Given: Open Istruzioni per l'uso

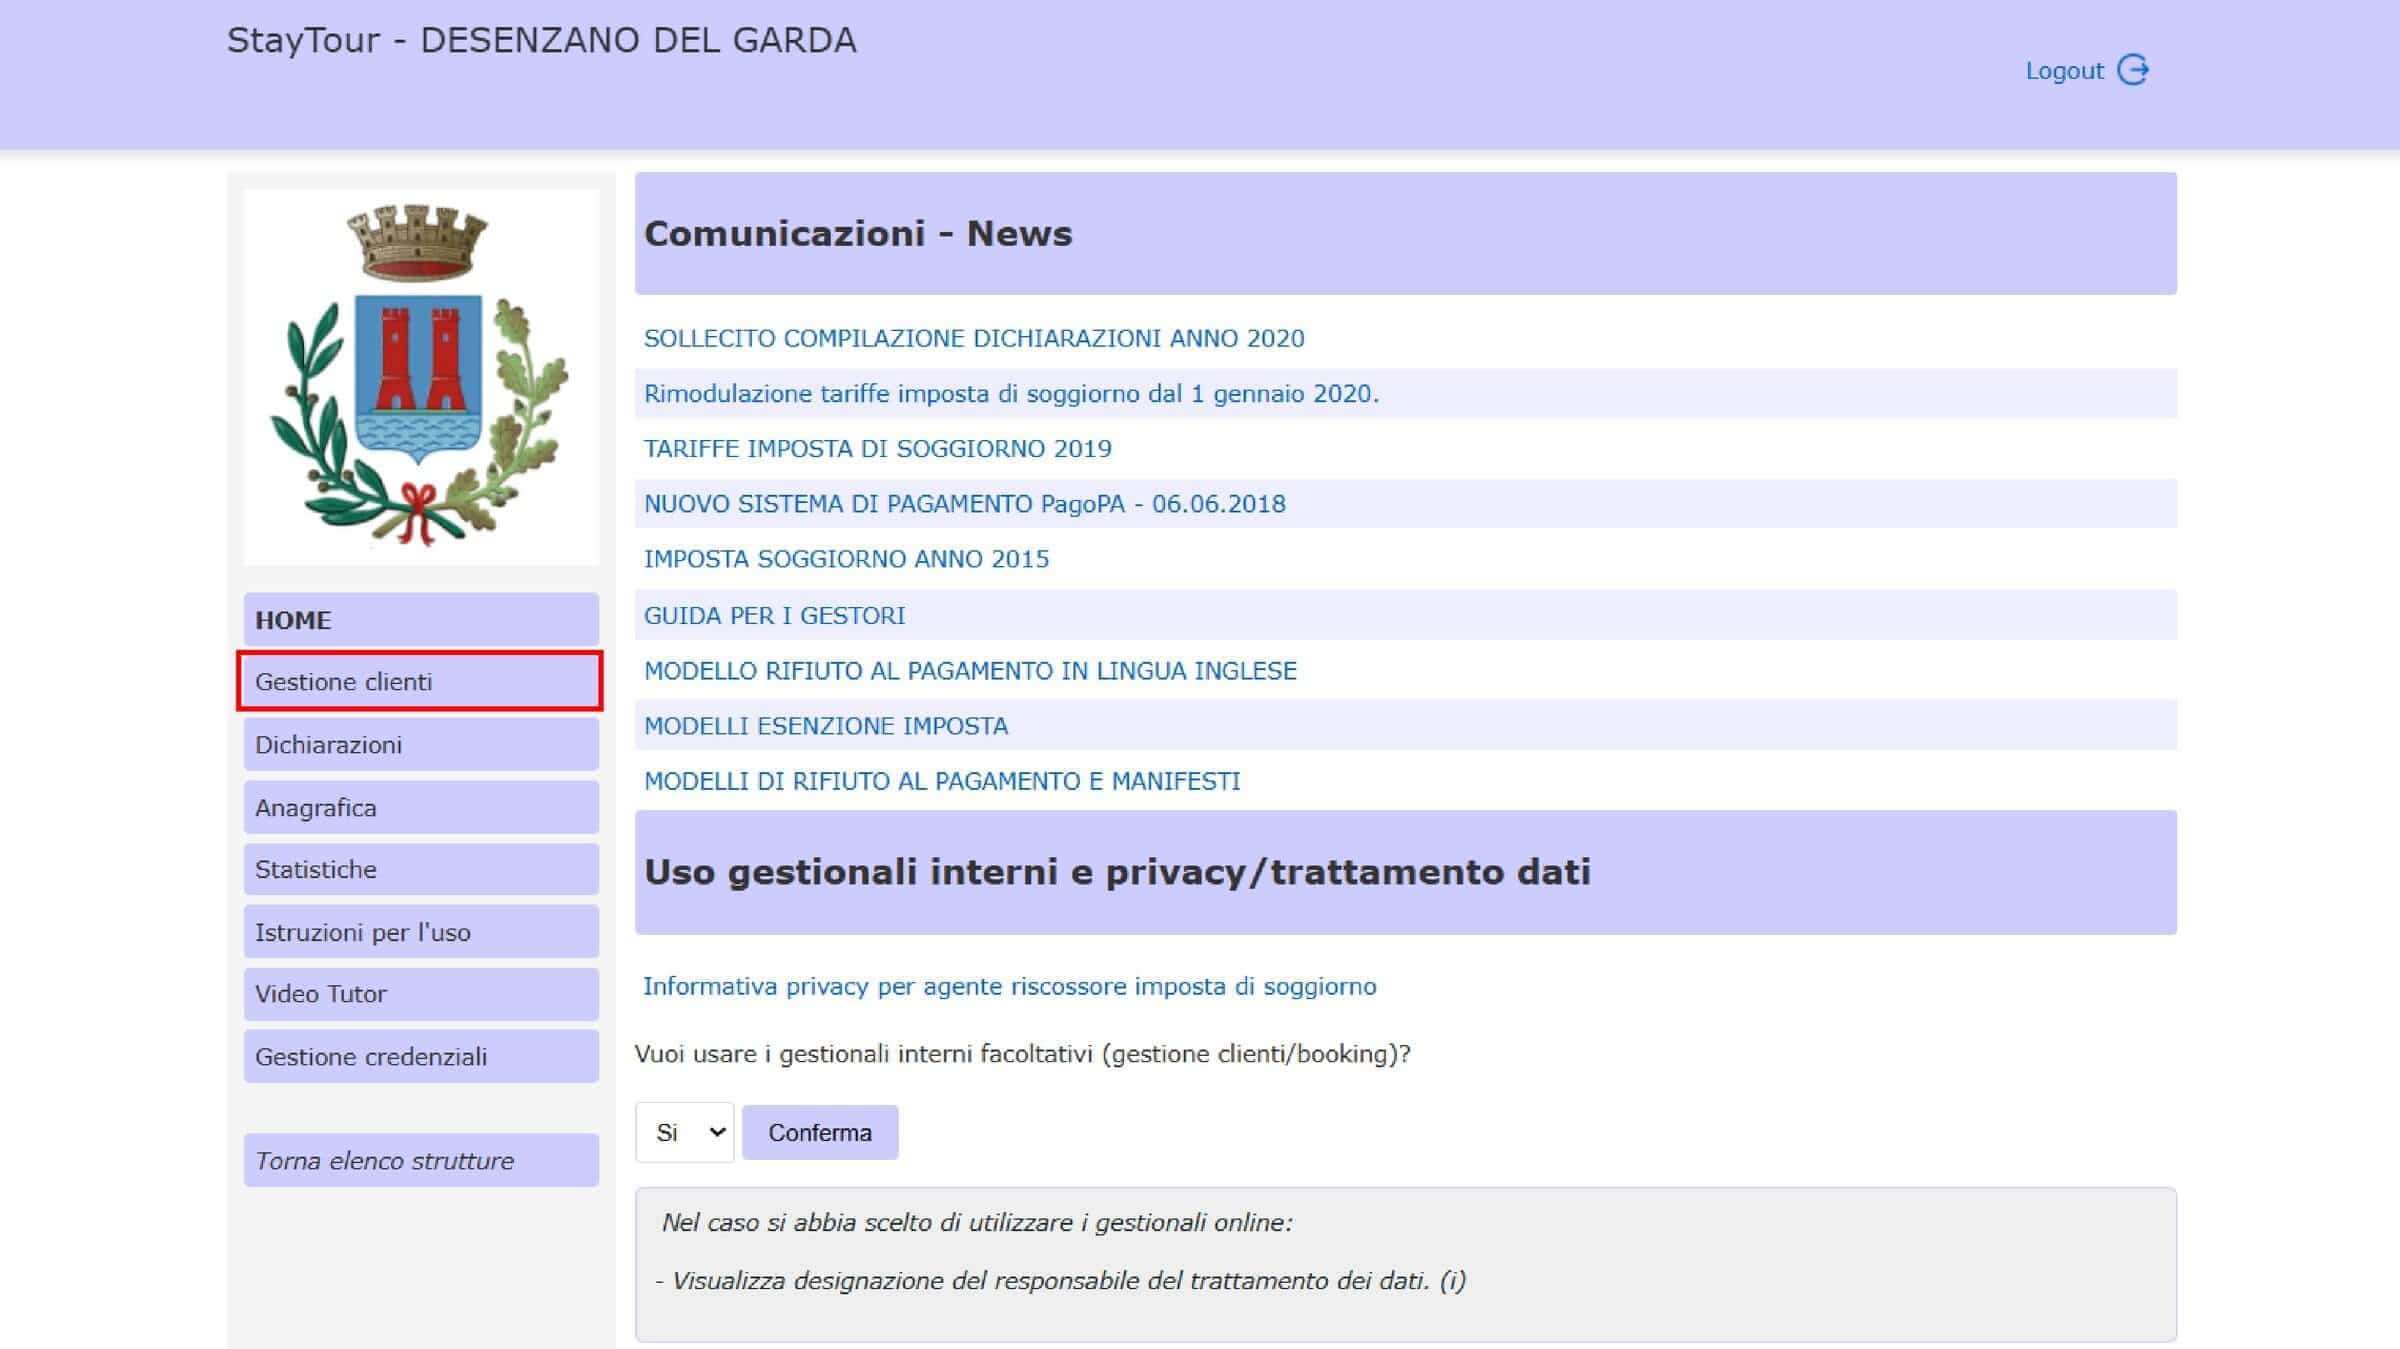Looking at the screenshot, I should pos(421,932).
